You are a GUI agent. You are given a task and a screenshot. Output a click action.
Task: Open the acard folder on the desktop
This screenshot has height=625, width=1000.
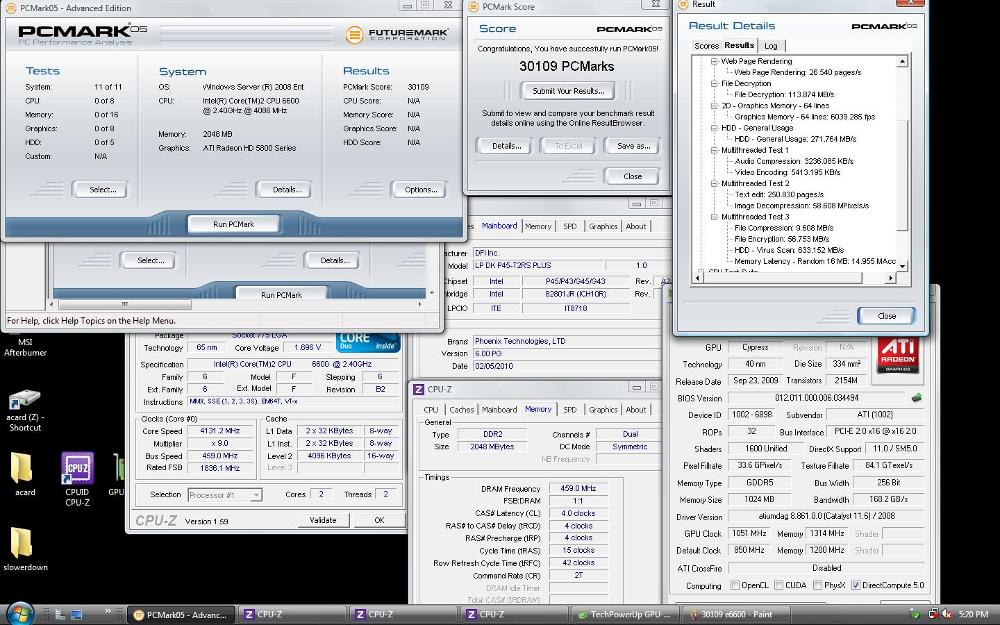[x=22, y=468]
